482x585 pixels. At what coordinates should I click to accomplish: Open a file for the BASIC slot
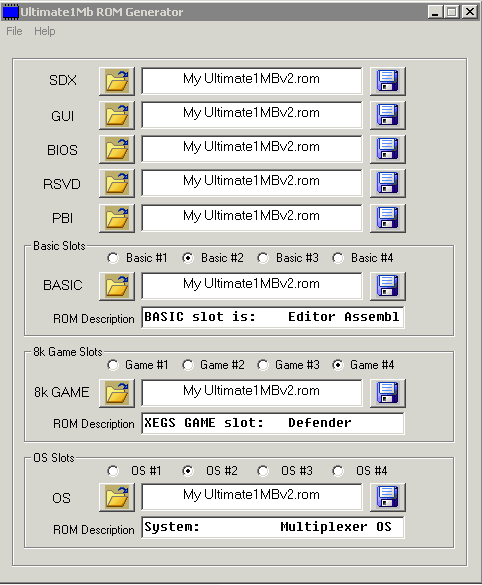coord(117,286)
